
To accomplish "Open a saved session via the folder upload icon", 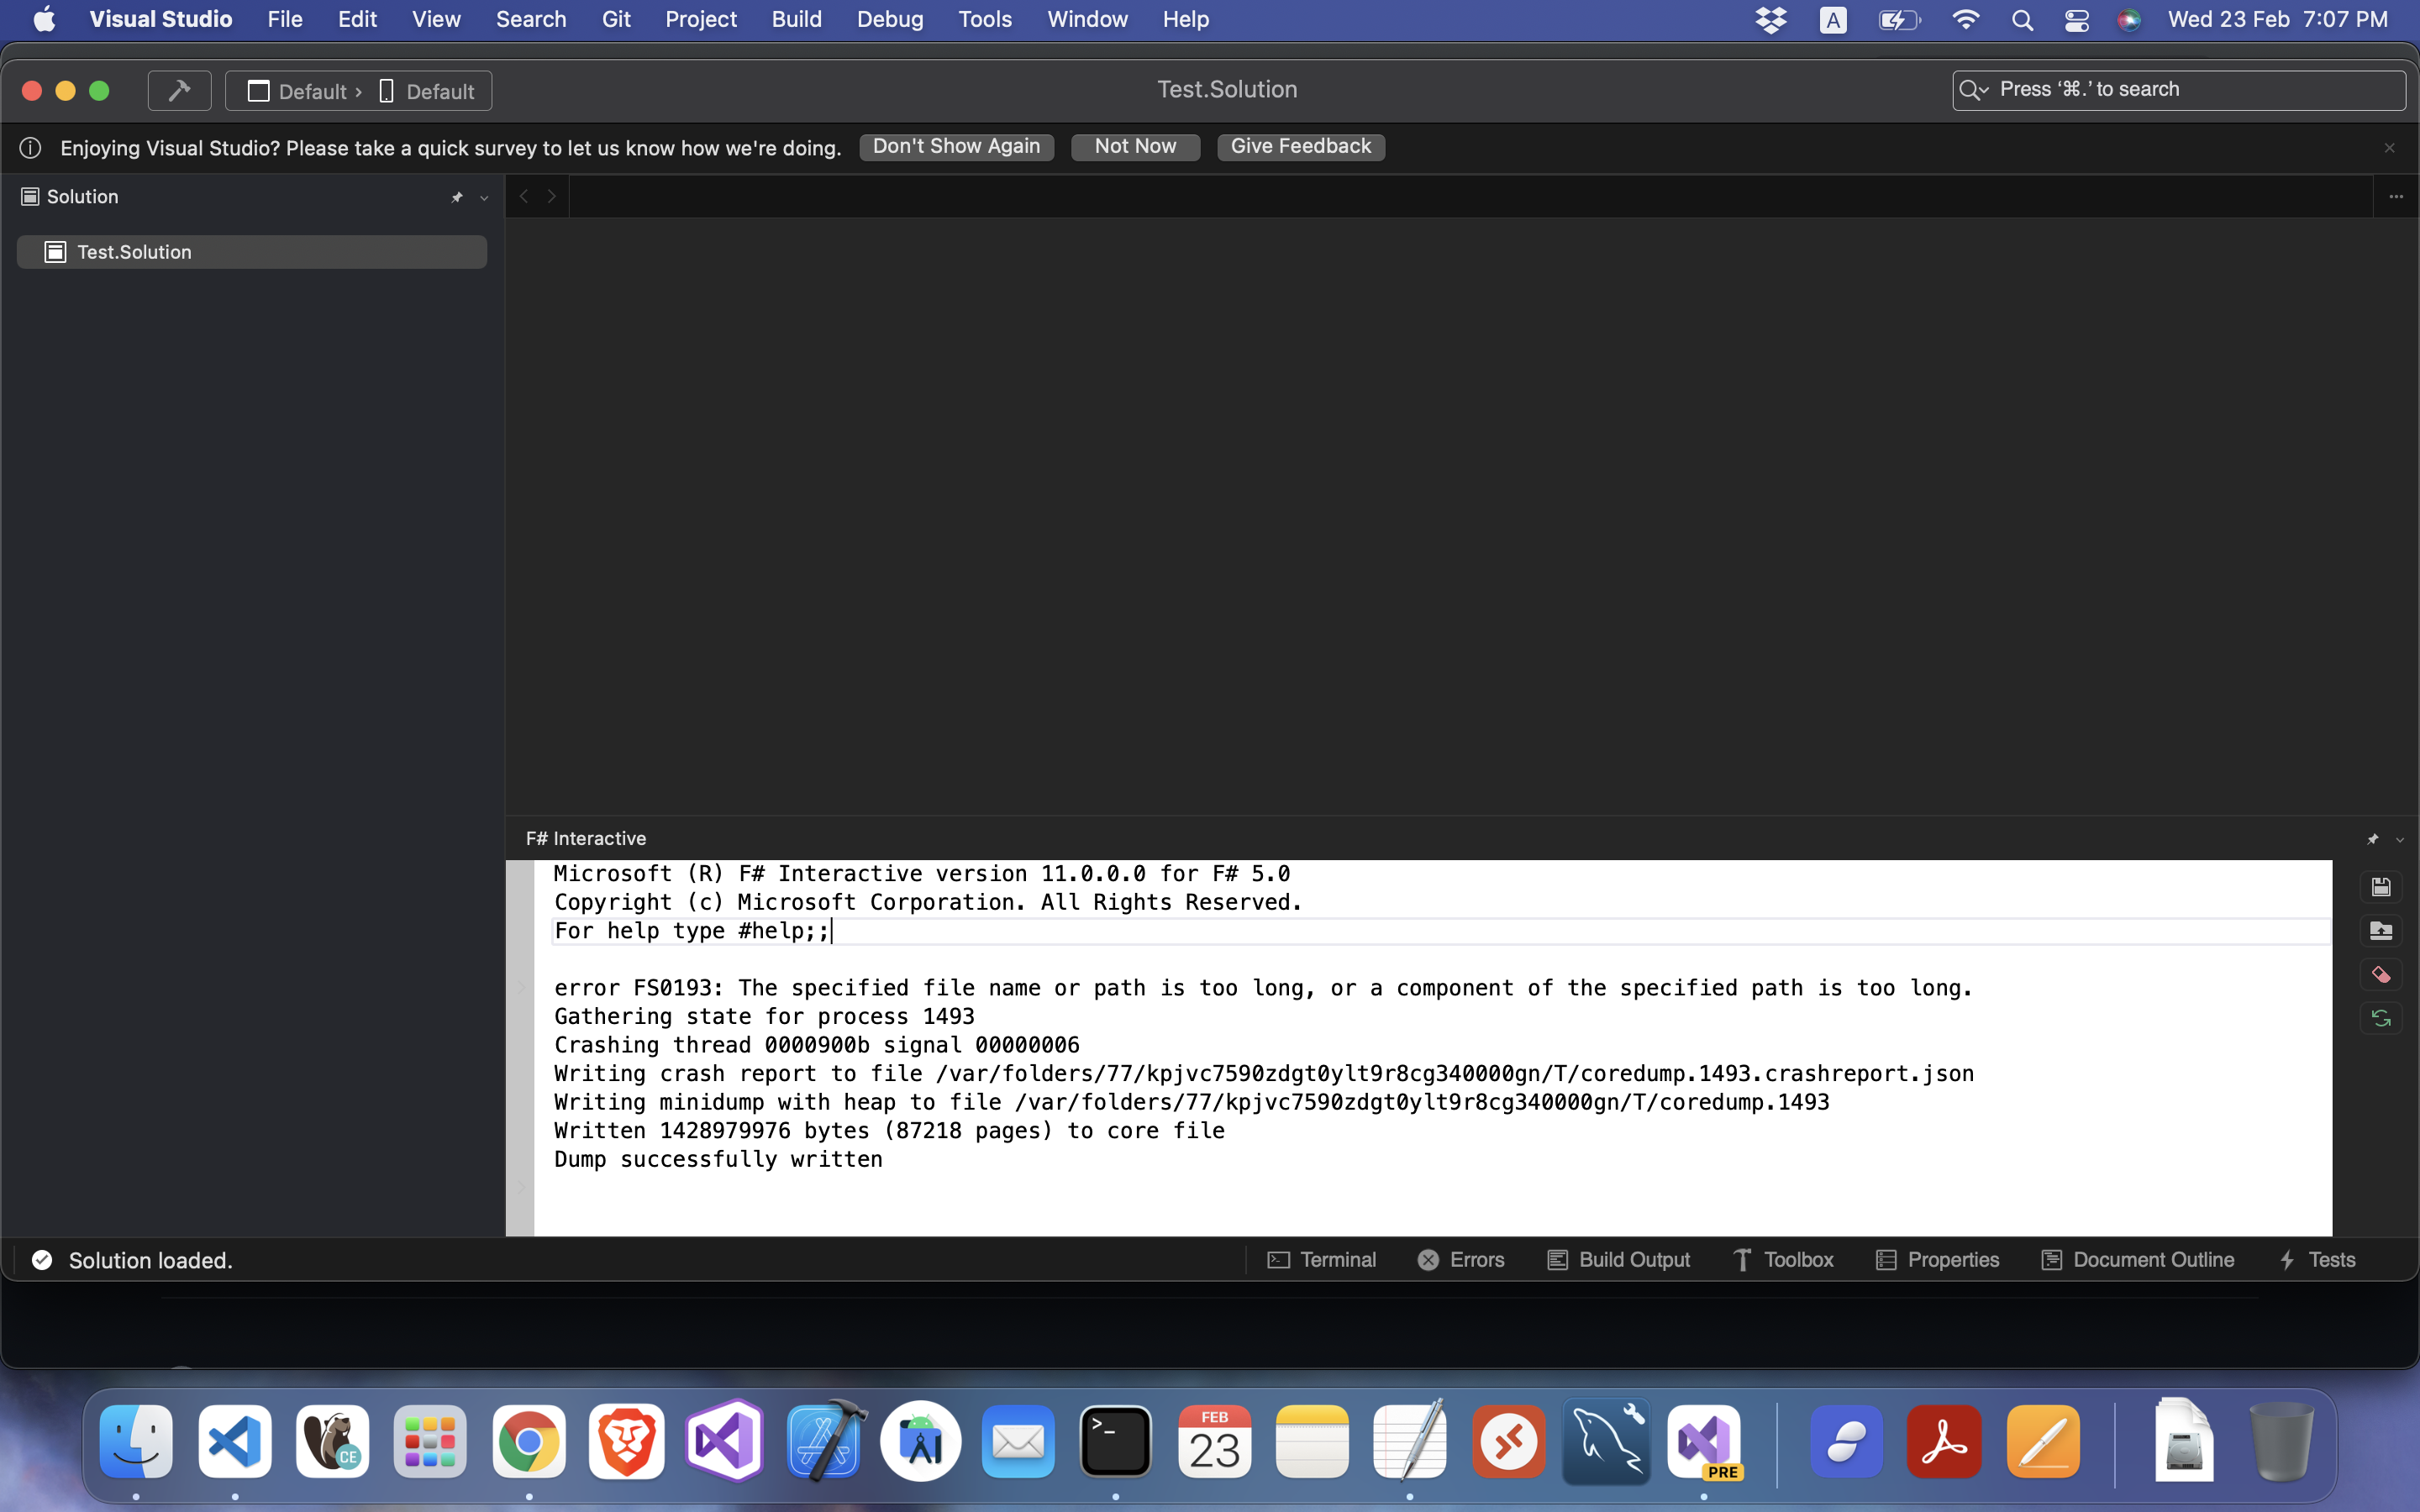I will click(2381, 930).
